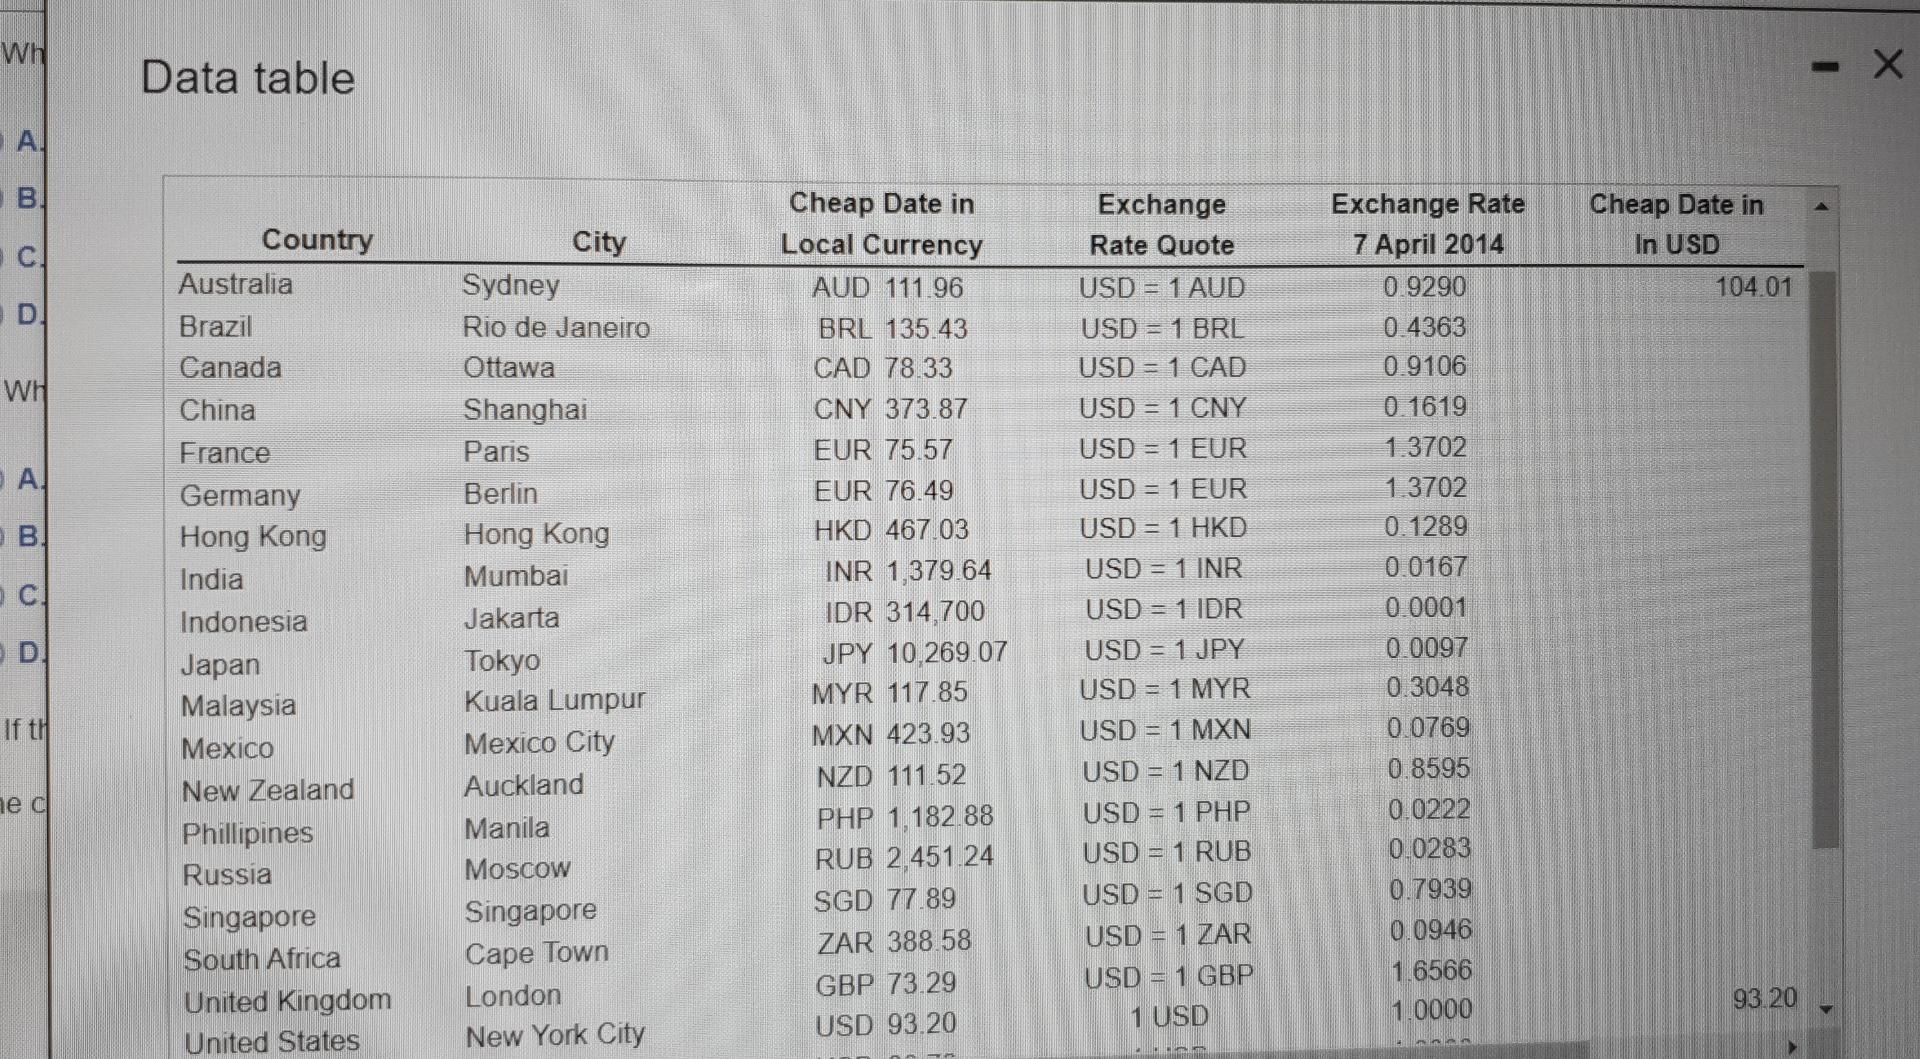Click the Cheap Date in Local Currency header
Viewport: 1920px width, 1059px height.
click(881, 224)
